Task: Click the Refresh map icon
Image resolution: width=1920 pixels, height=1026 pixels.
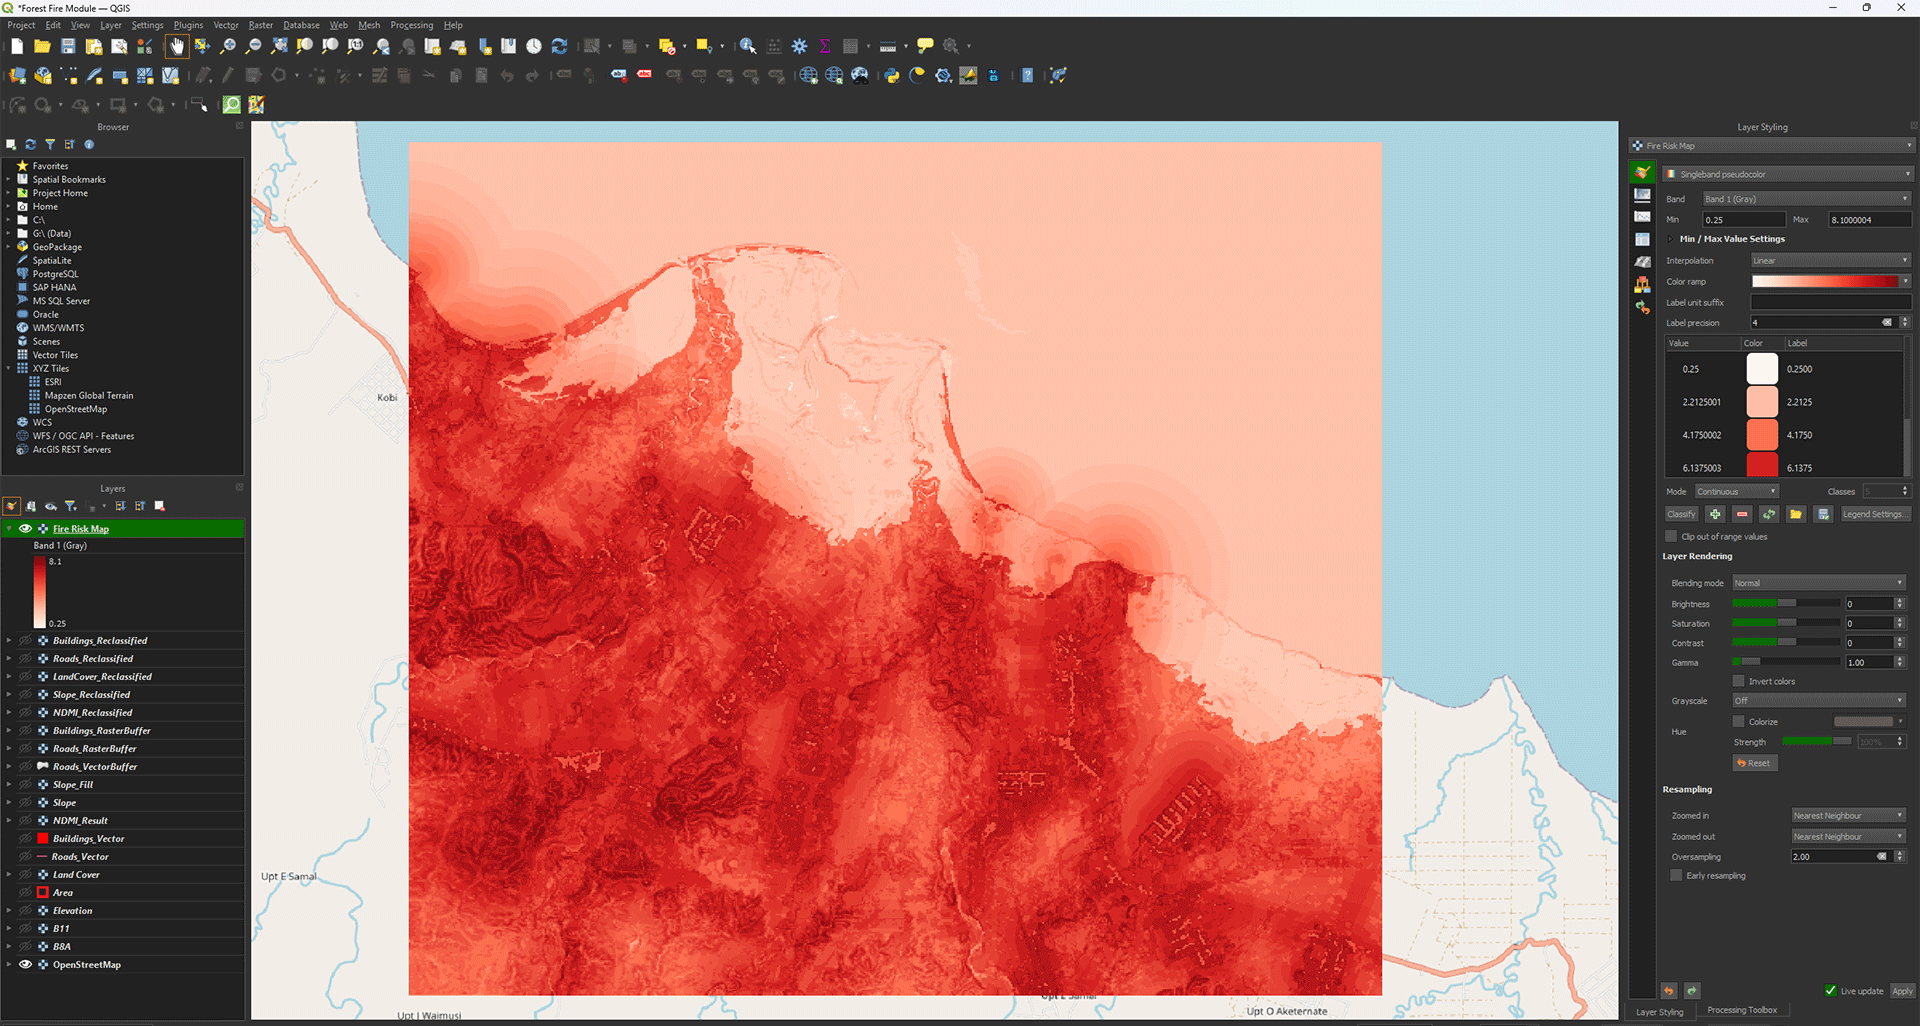Action: coord(559,46)
